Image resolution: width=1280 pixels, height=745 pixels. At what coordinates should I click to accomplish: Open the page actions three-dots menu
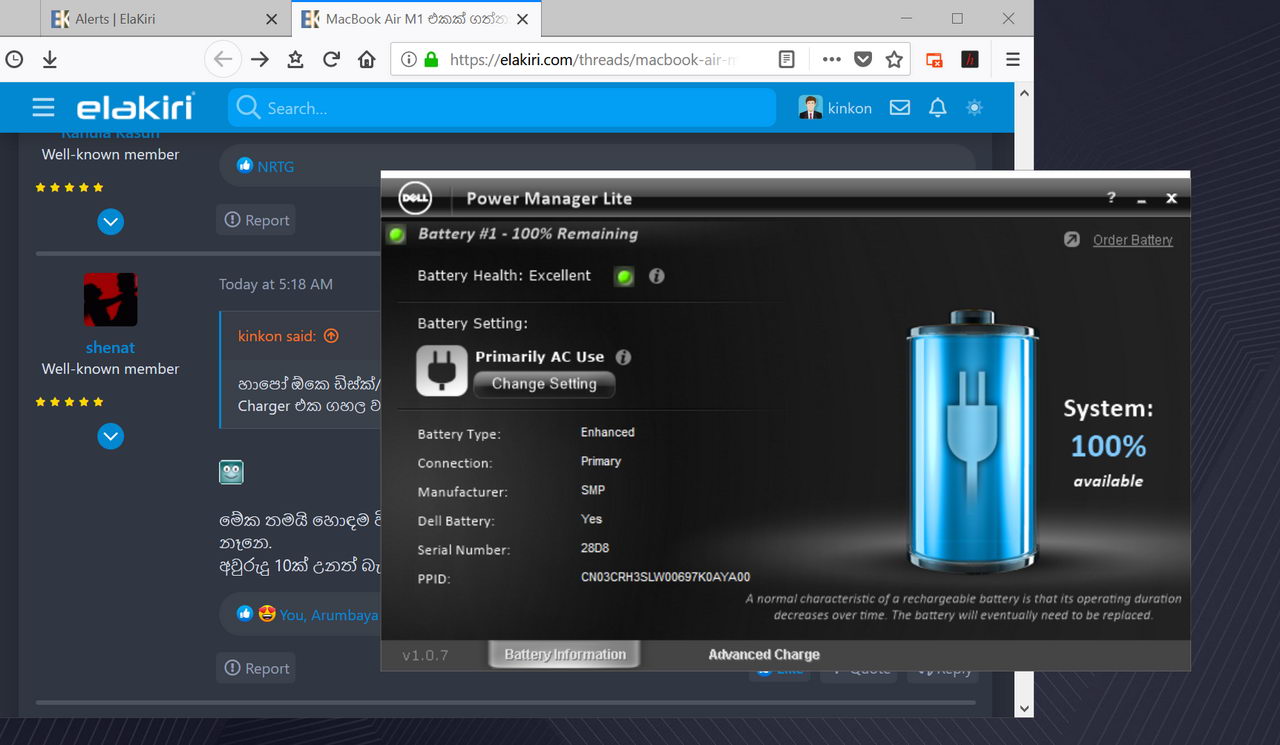click(832, 59)
